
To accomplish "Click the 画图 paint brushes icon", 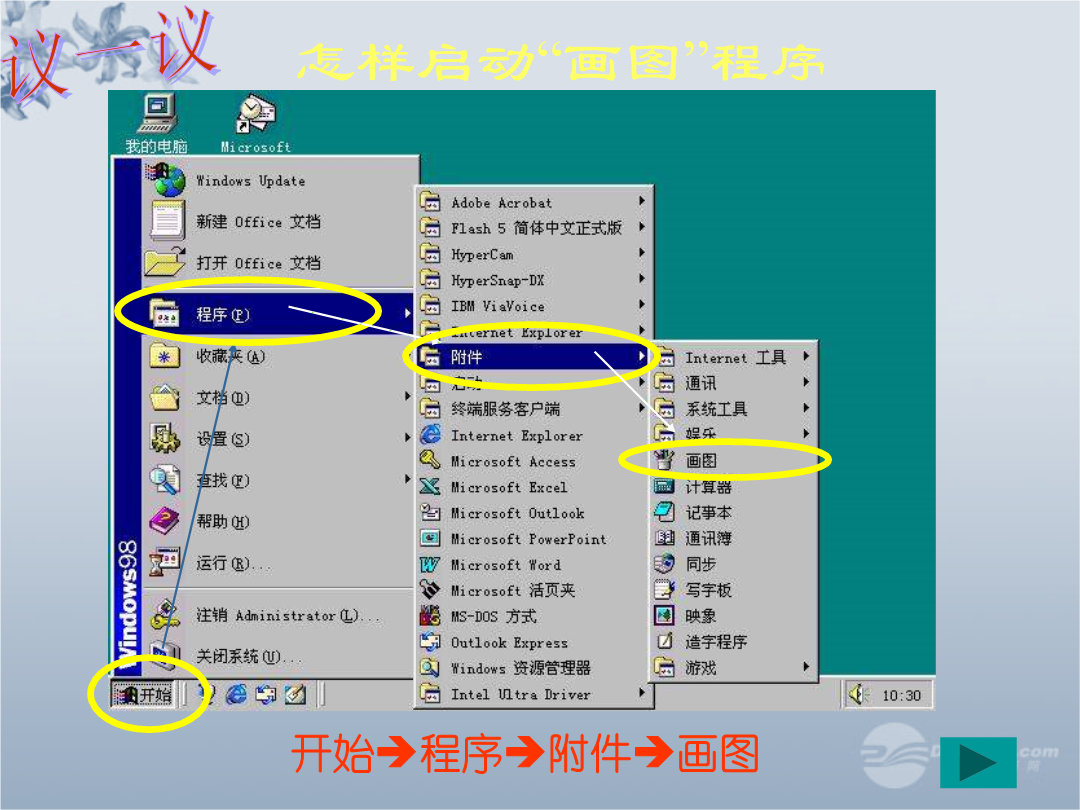I will [664, 459].
